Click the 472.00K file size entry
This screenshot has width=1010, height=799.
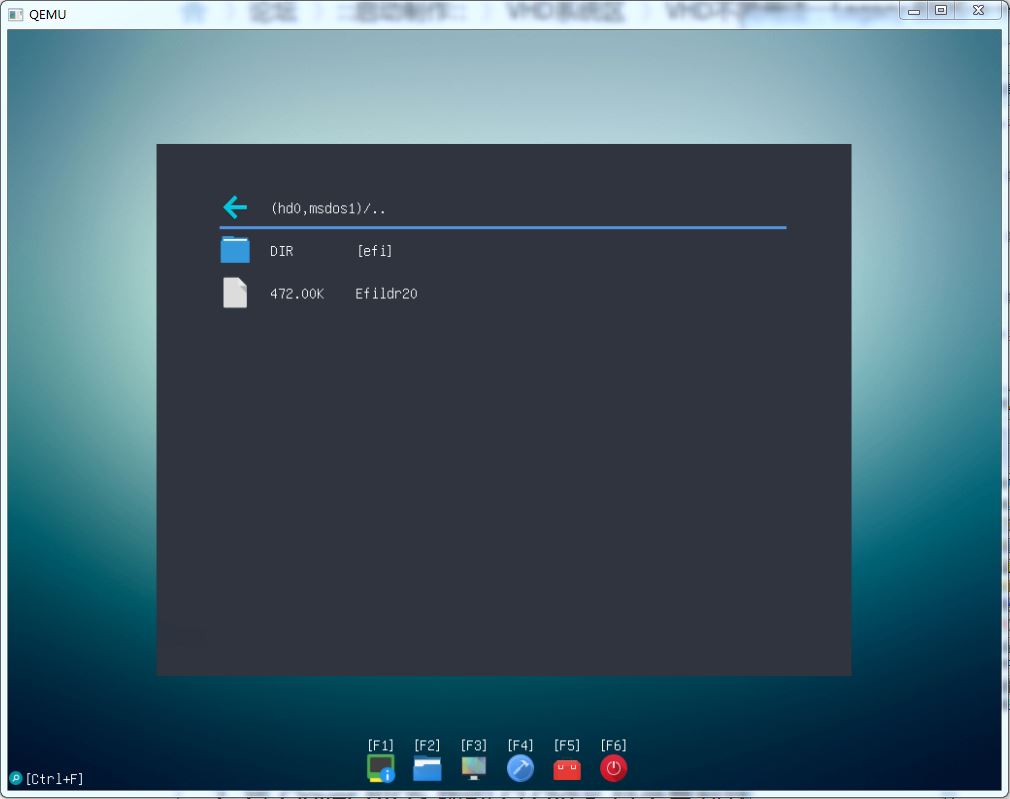pyautogui.click(x=297, y=294)
